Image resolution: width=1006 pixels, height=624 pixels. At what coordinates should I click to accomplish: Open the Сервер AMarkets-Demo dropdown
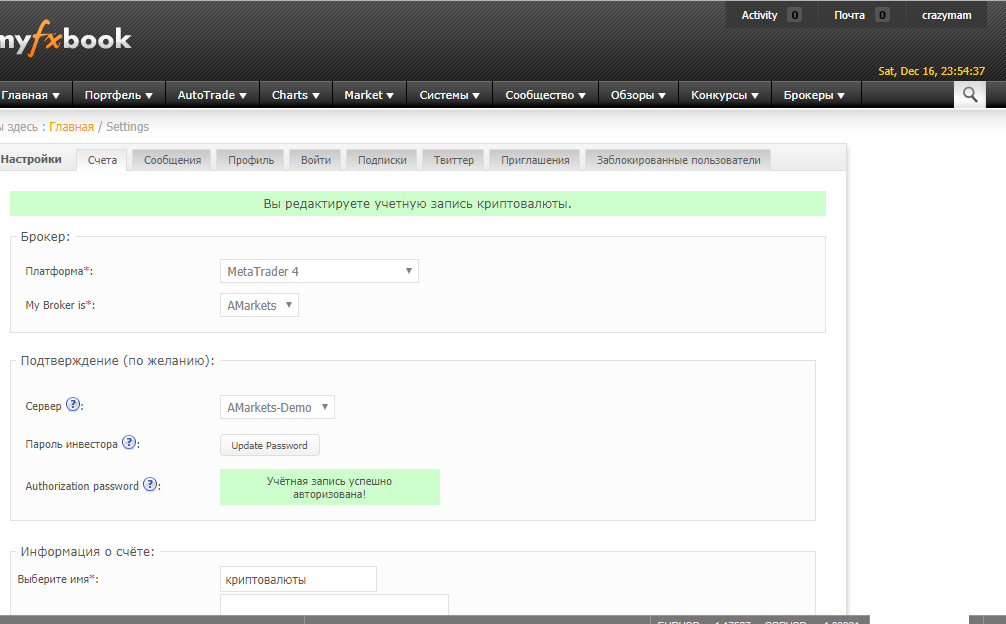[x=277, y=407]
